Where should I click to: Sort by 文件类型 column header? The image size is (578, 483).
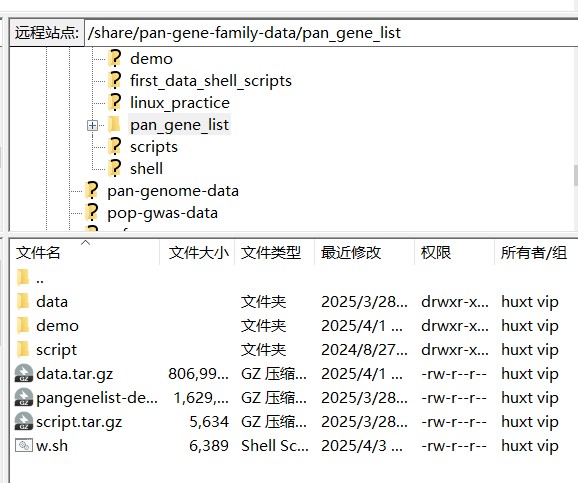pyautogui.click(x=274, y=253)
